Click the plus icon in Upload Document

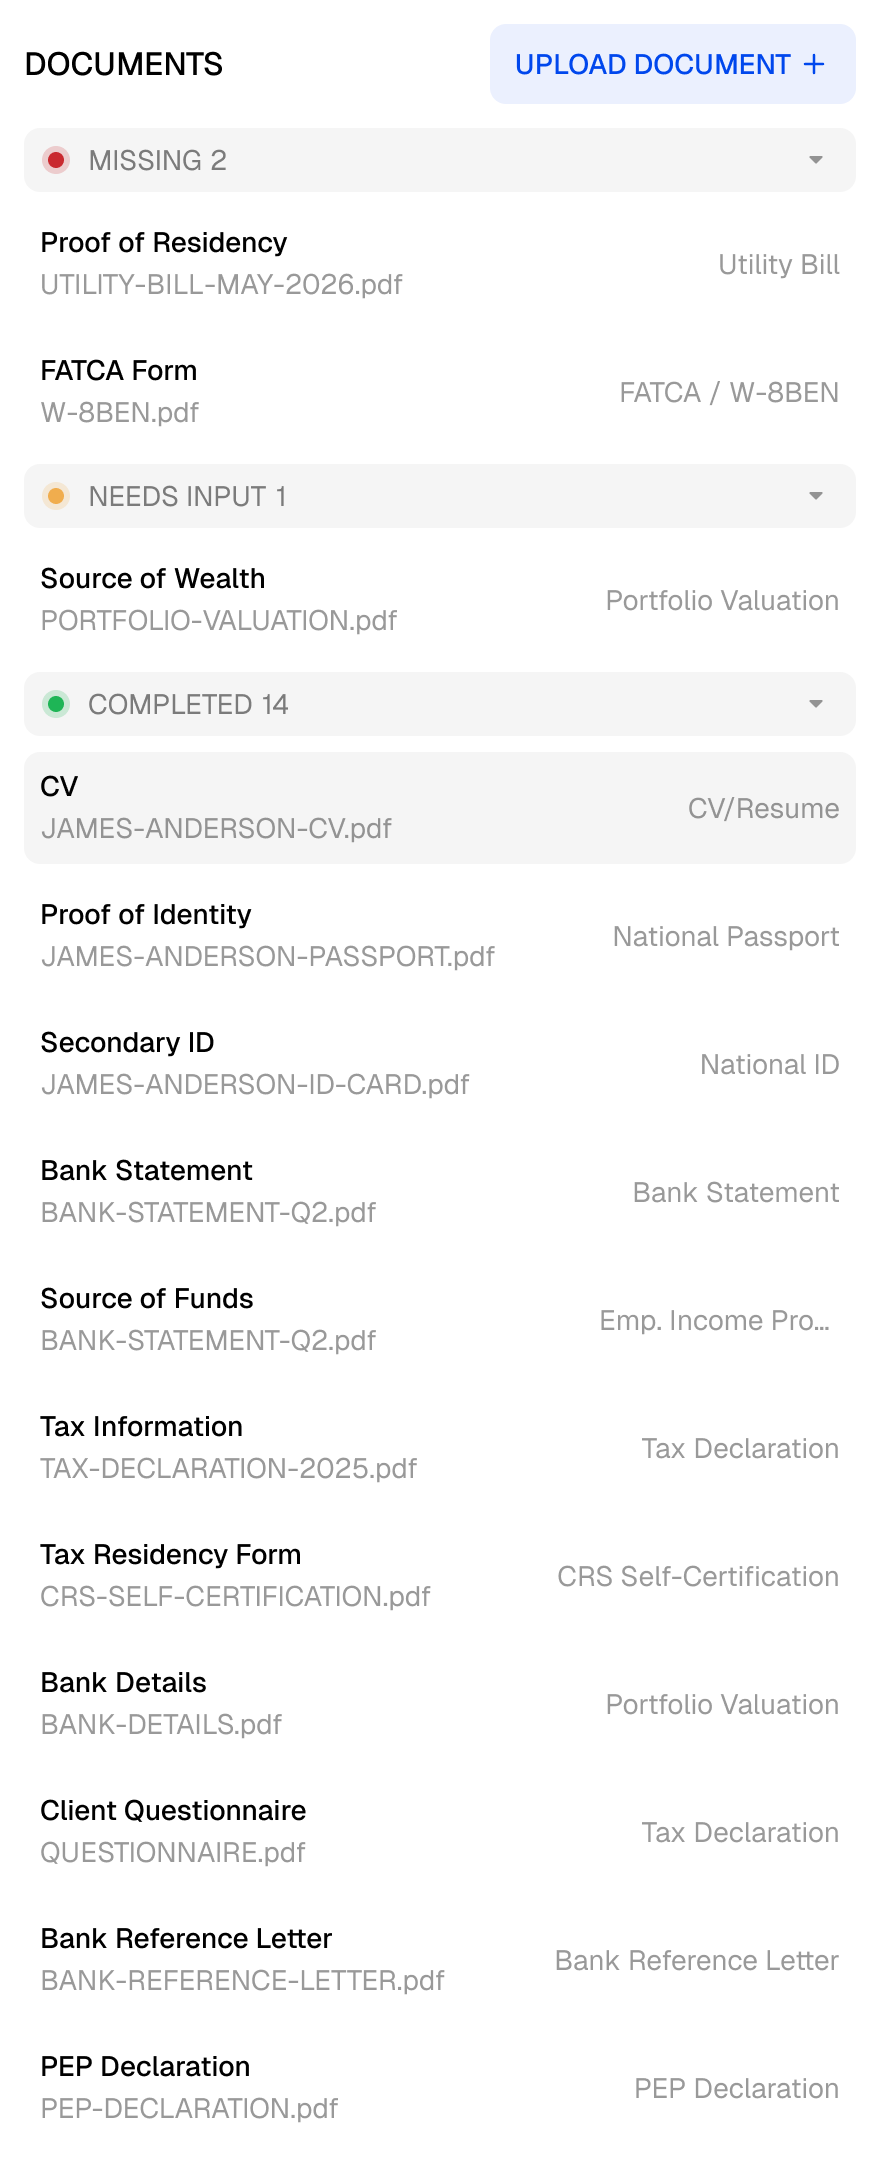[814, 64]
